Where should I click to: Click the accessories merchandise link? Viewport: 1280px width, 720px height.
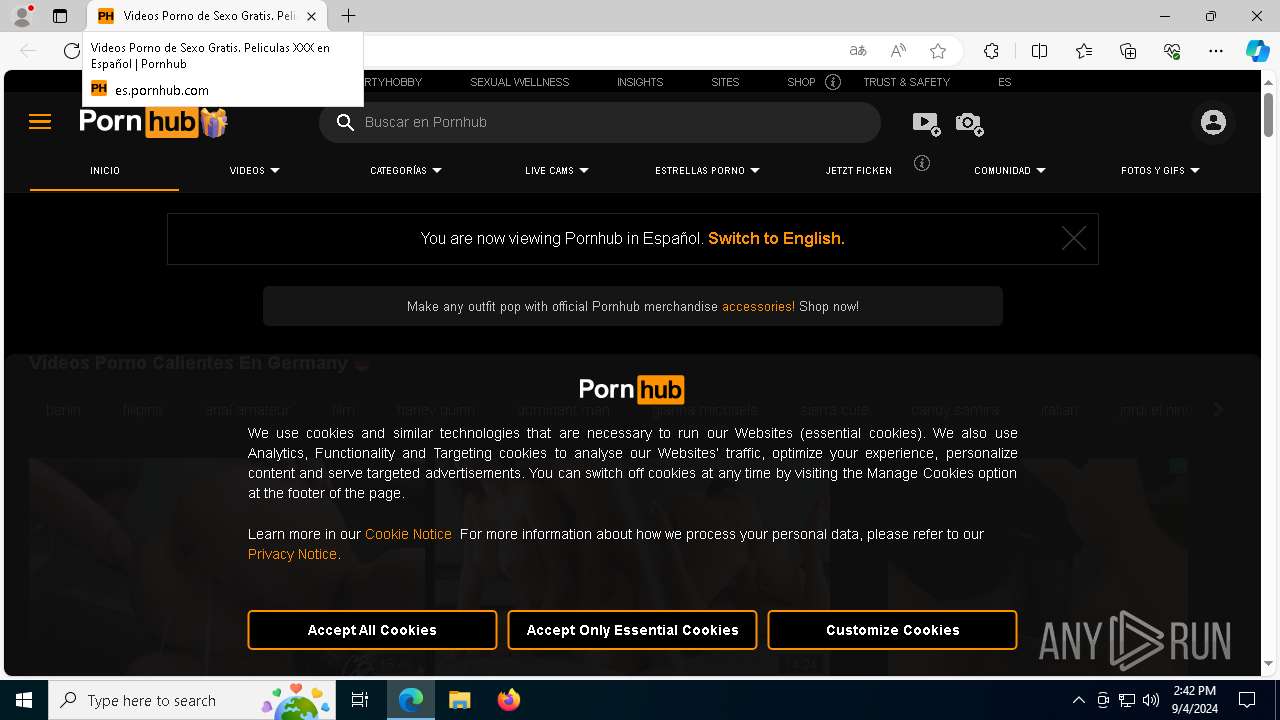pyautogui.click(x=758, y=306)
